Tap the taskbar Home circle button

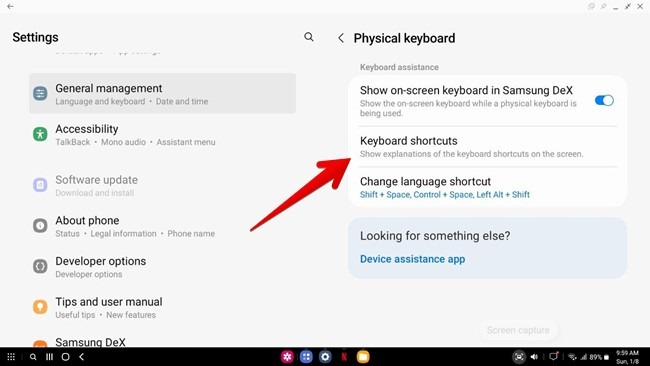[65, 357]
